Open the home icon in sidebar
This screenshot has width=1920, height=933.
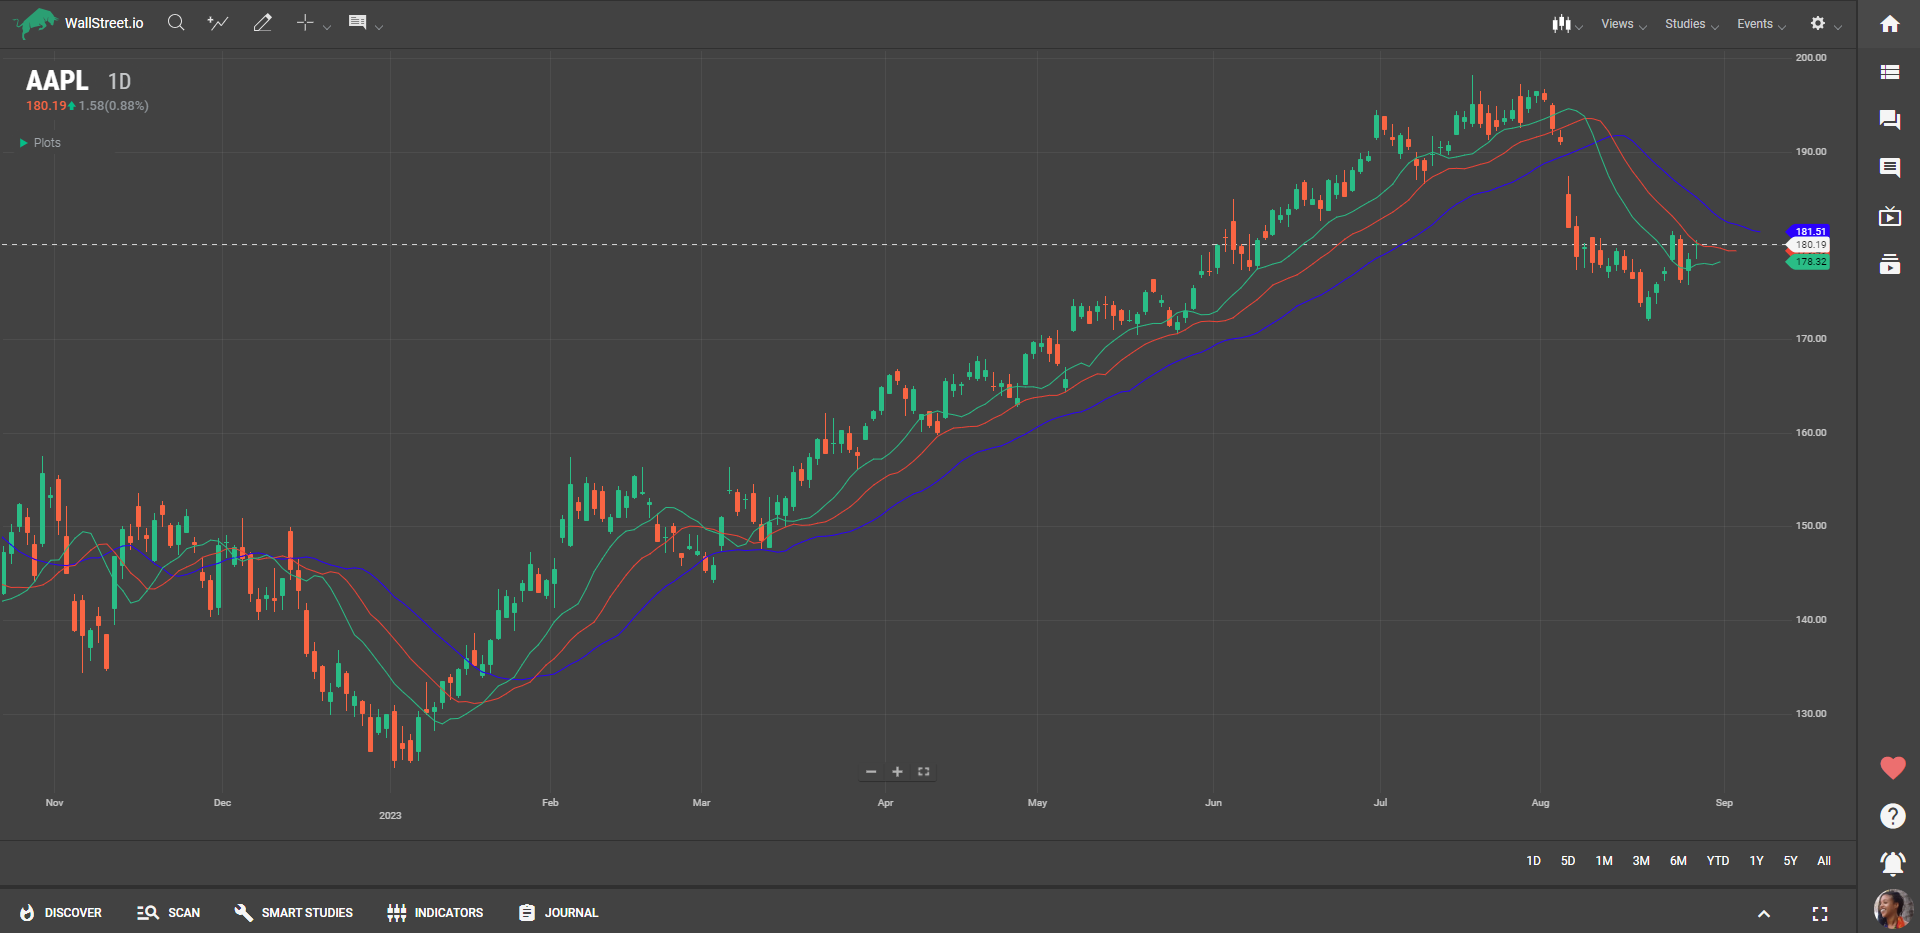coord(1889,24)
